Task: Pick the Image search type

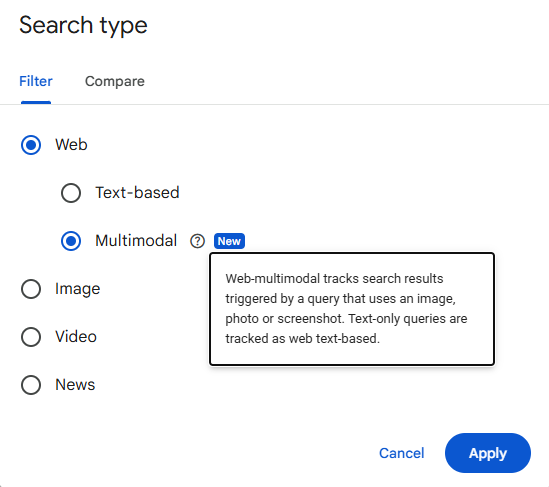Action: [x=31, y=289]
